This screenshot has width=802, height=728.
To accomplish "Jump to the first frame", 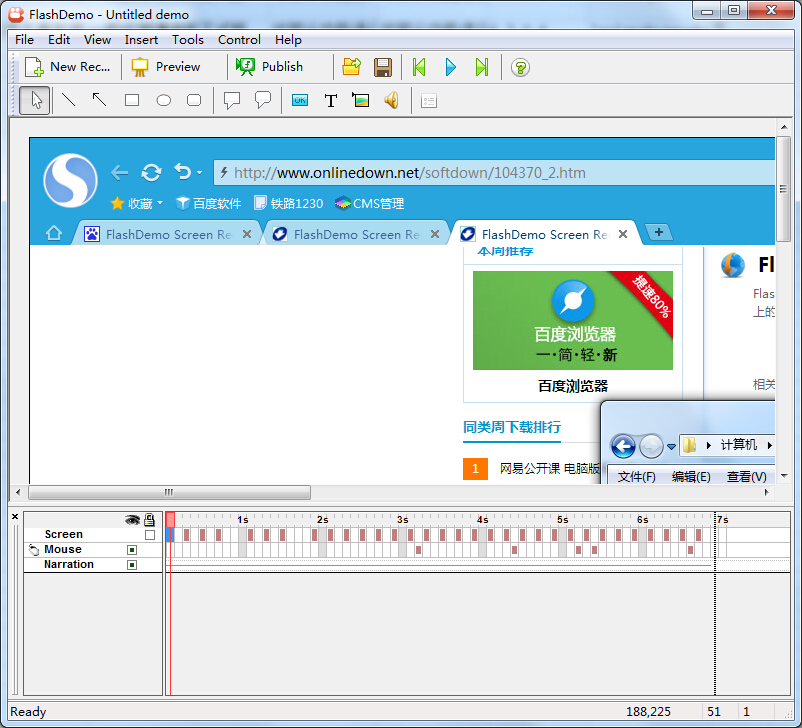I will pos(420,67).
